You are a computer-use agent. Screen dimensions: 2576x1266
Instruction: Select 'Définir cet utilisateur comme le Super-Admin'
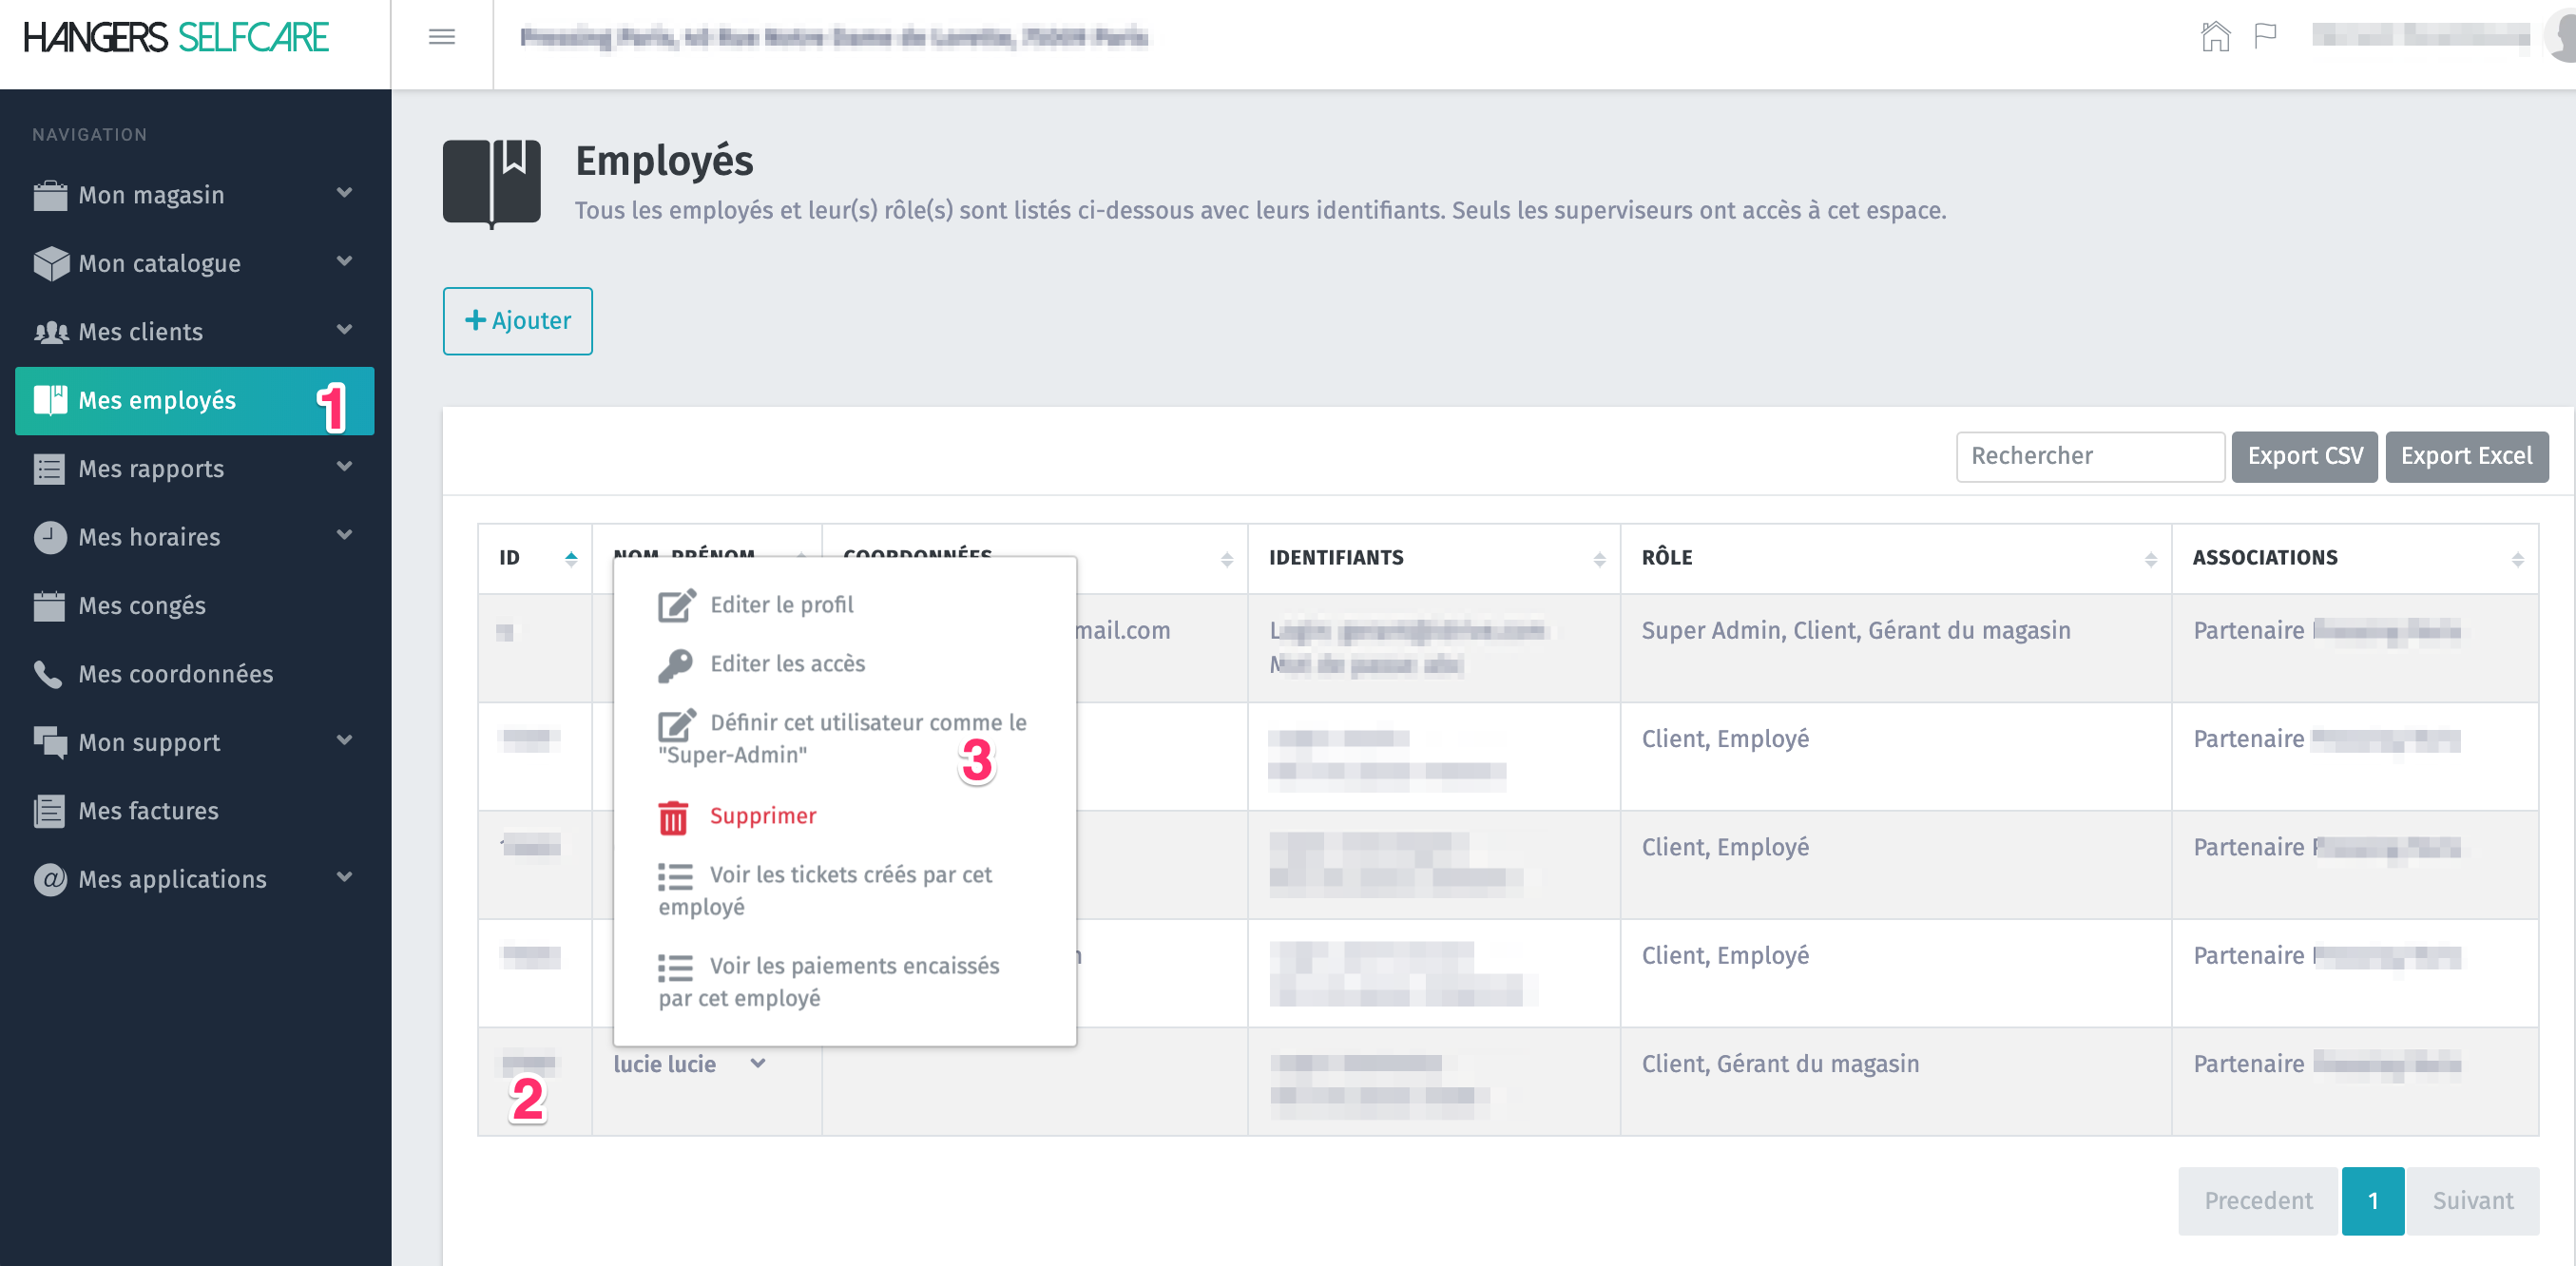click(x=842, y=738)
